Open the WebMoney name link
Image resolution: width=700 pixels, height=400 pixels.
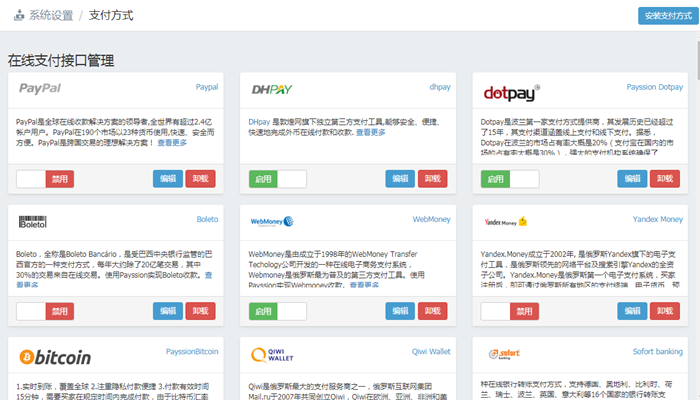tap(431, 219)
